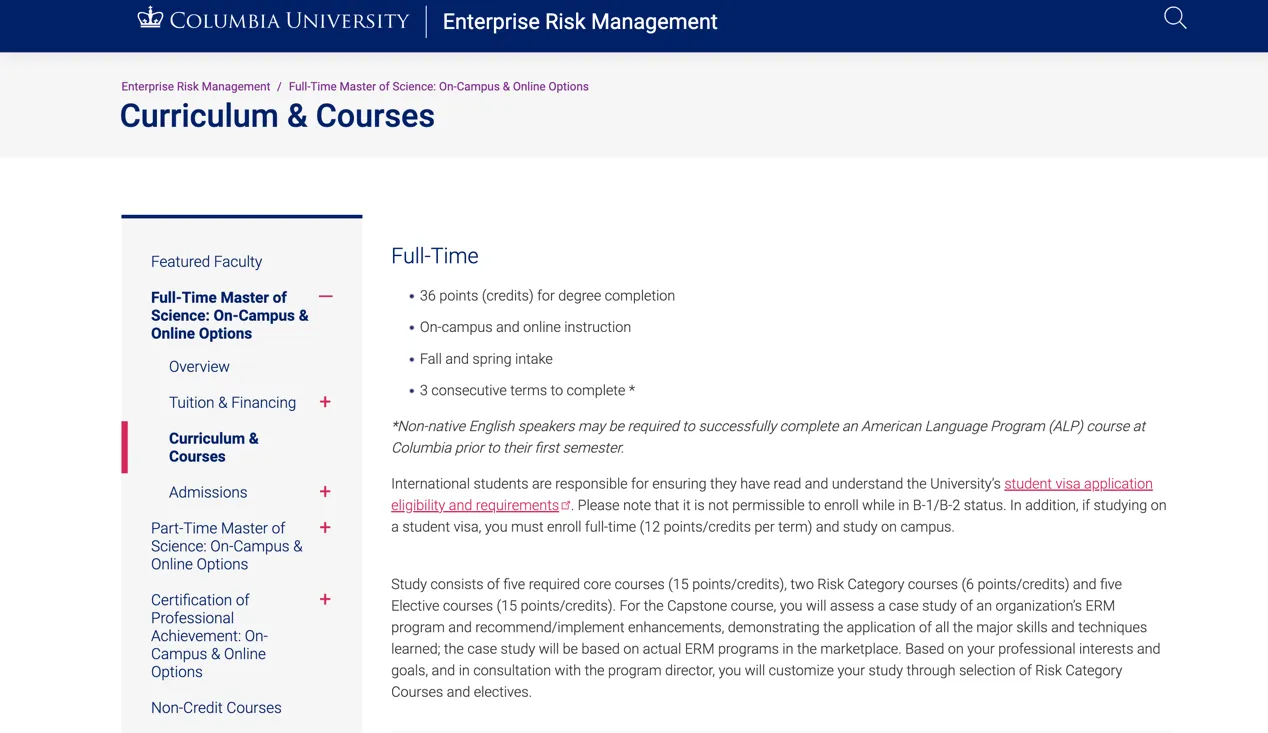This screenshot has width=1268, height=733.
Task: Expand the Admissions submenu
Action: click(325, 492)
